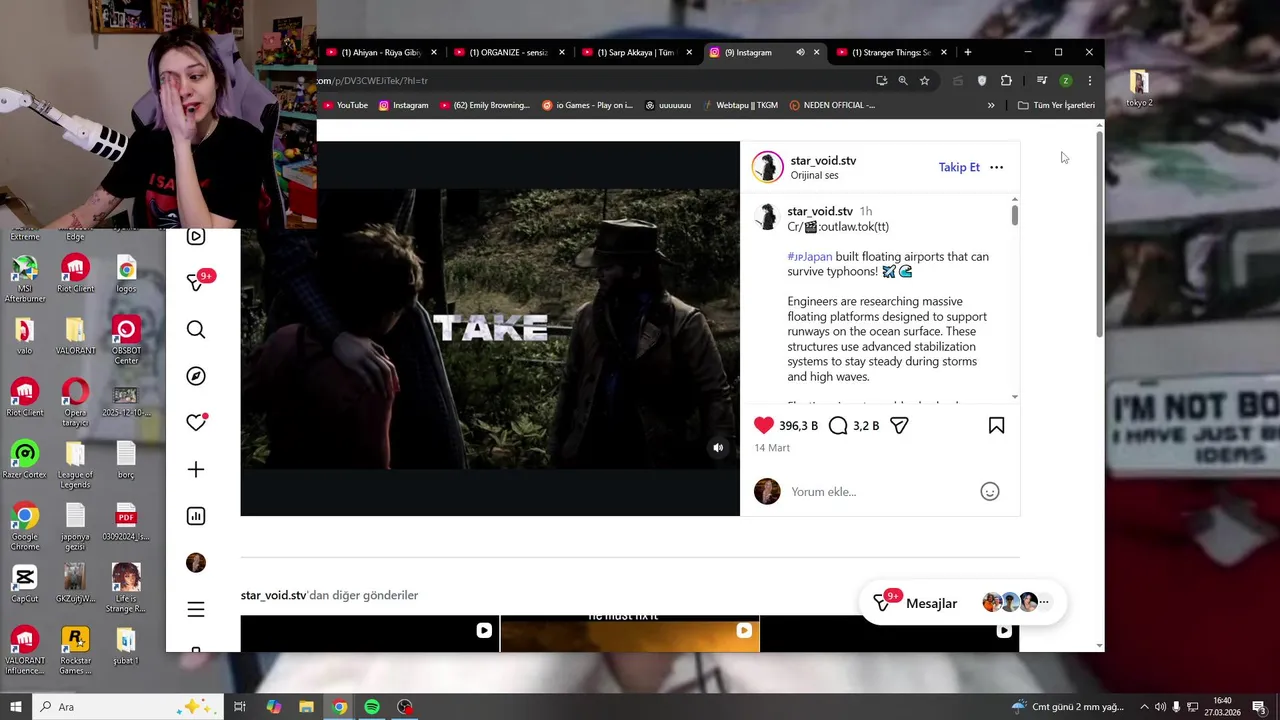Share the post with the send icon

(899, 426)
